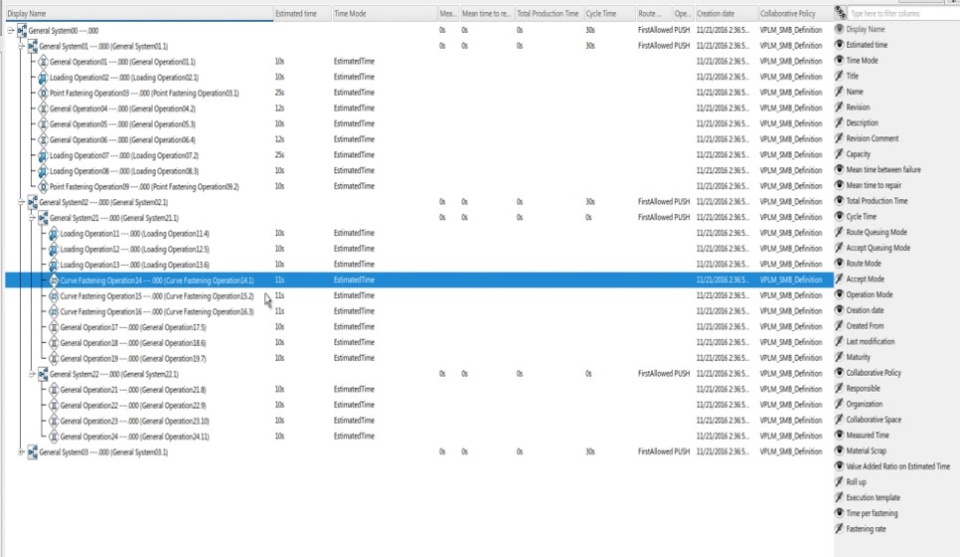Expand the General System03 node
Viewport: 960px width, 557px height.
point(21,452)
